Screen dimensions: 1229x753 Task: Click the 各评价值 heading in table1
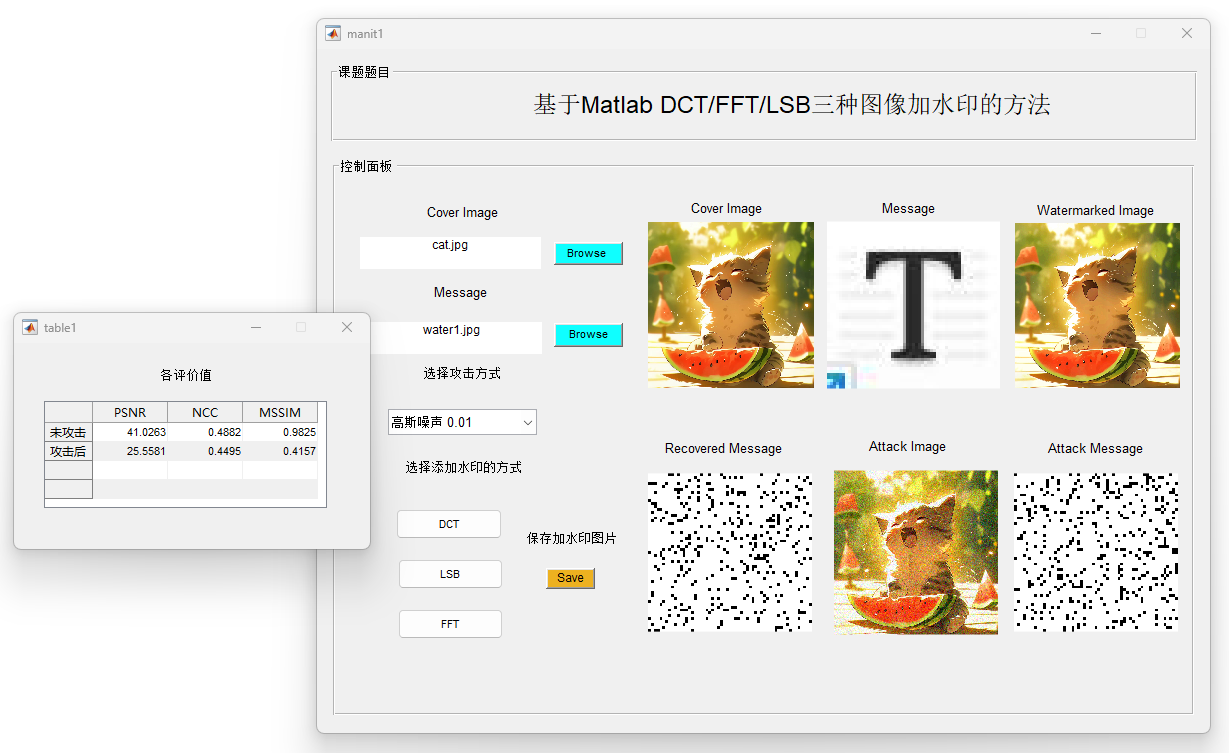point(186,375)
